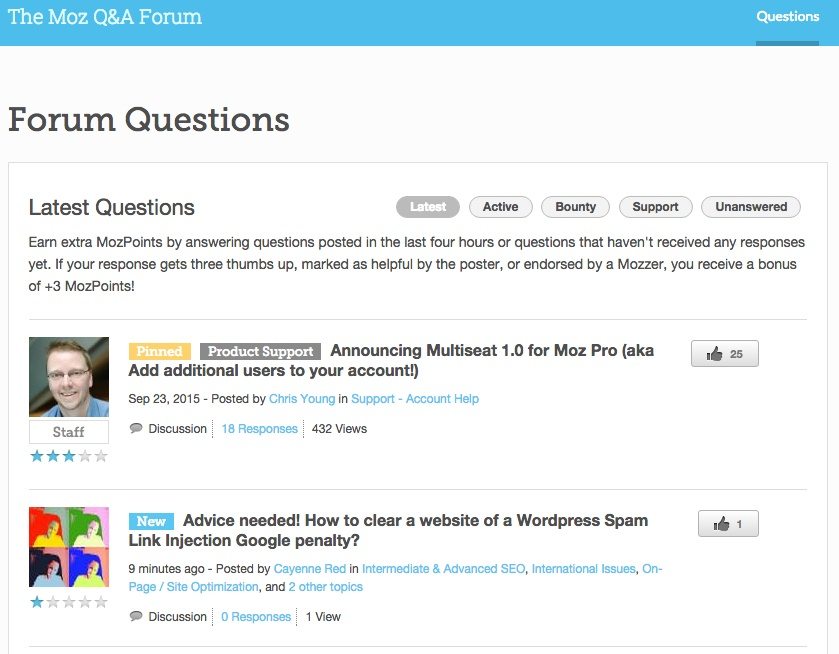Expand the 2 other topics link
Image resolution: width=839 pixels, height=654 pixels.
(325, 587)
